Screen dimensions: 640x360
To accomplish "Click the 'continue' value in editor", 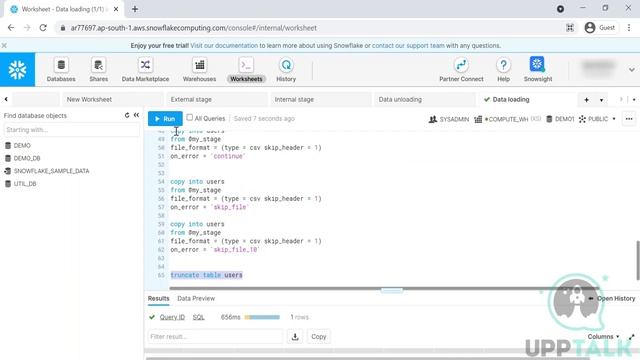I will point(228,156).
